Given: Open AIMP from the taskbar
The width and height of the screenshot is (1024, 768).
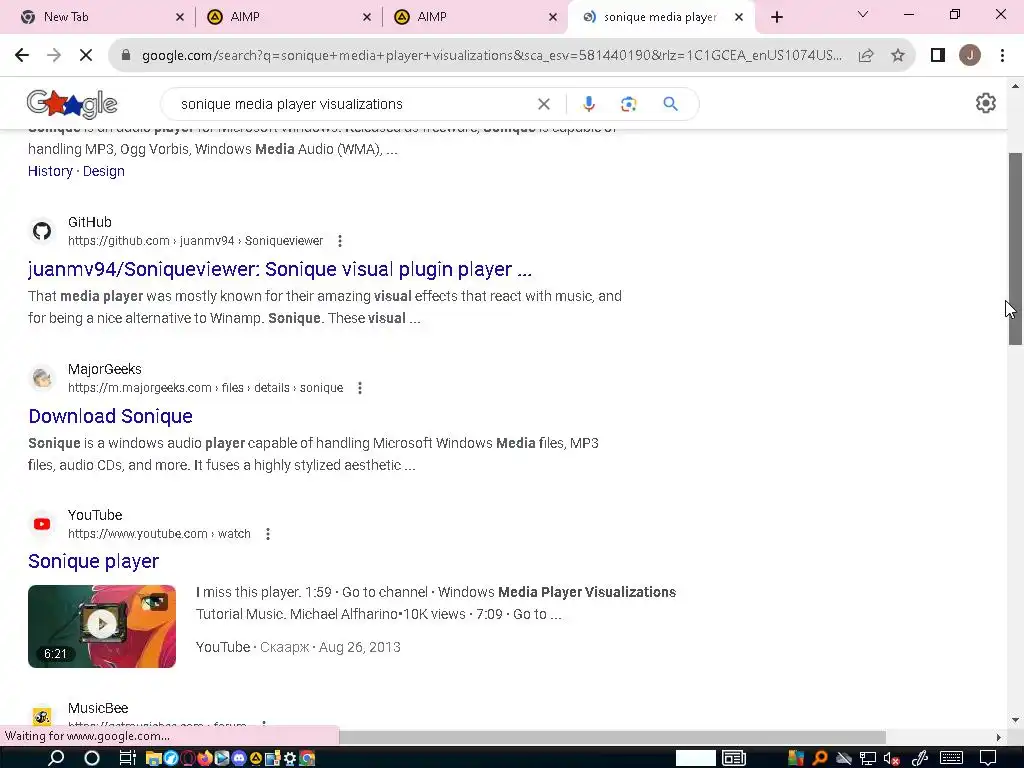Looking at the screenshot, I should [255, 758].
